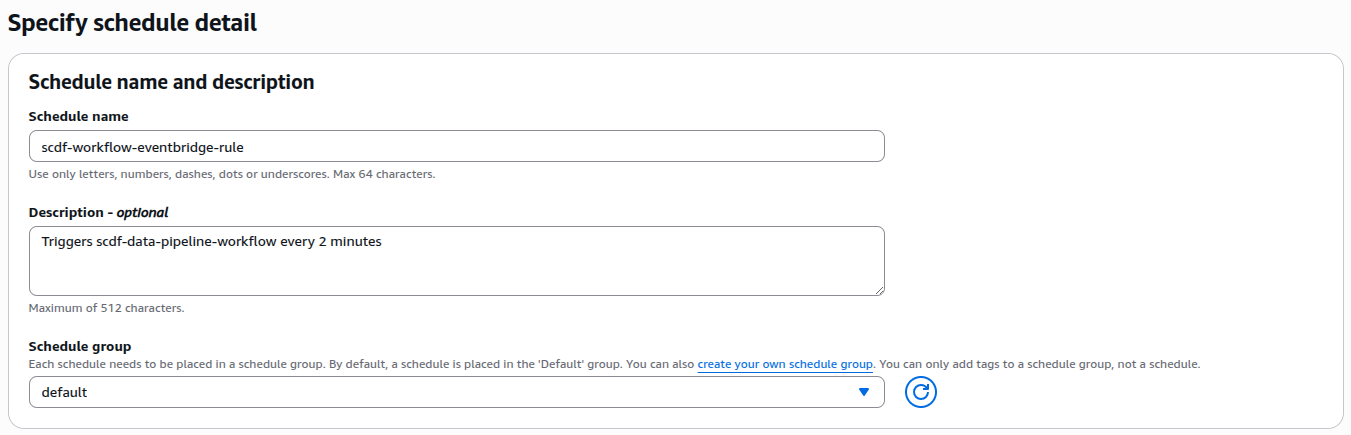Follow 'create your own schedule group' link

pyautogui.click(x=785, y=364)
